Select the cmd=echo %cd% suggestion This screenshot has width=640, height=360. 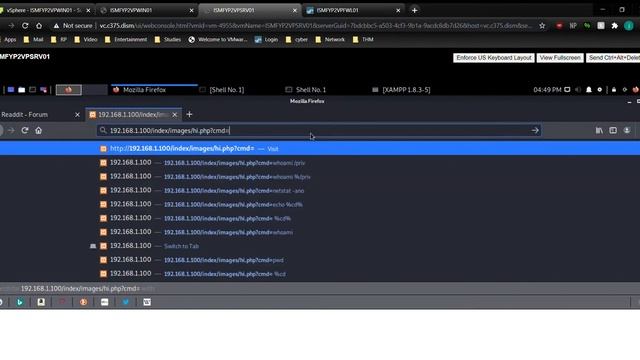[x=320, y=204]
